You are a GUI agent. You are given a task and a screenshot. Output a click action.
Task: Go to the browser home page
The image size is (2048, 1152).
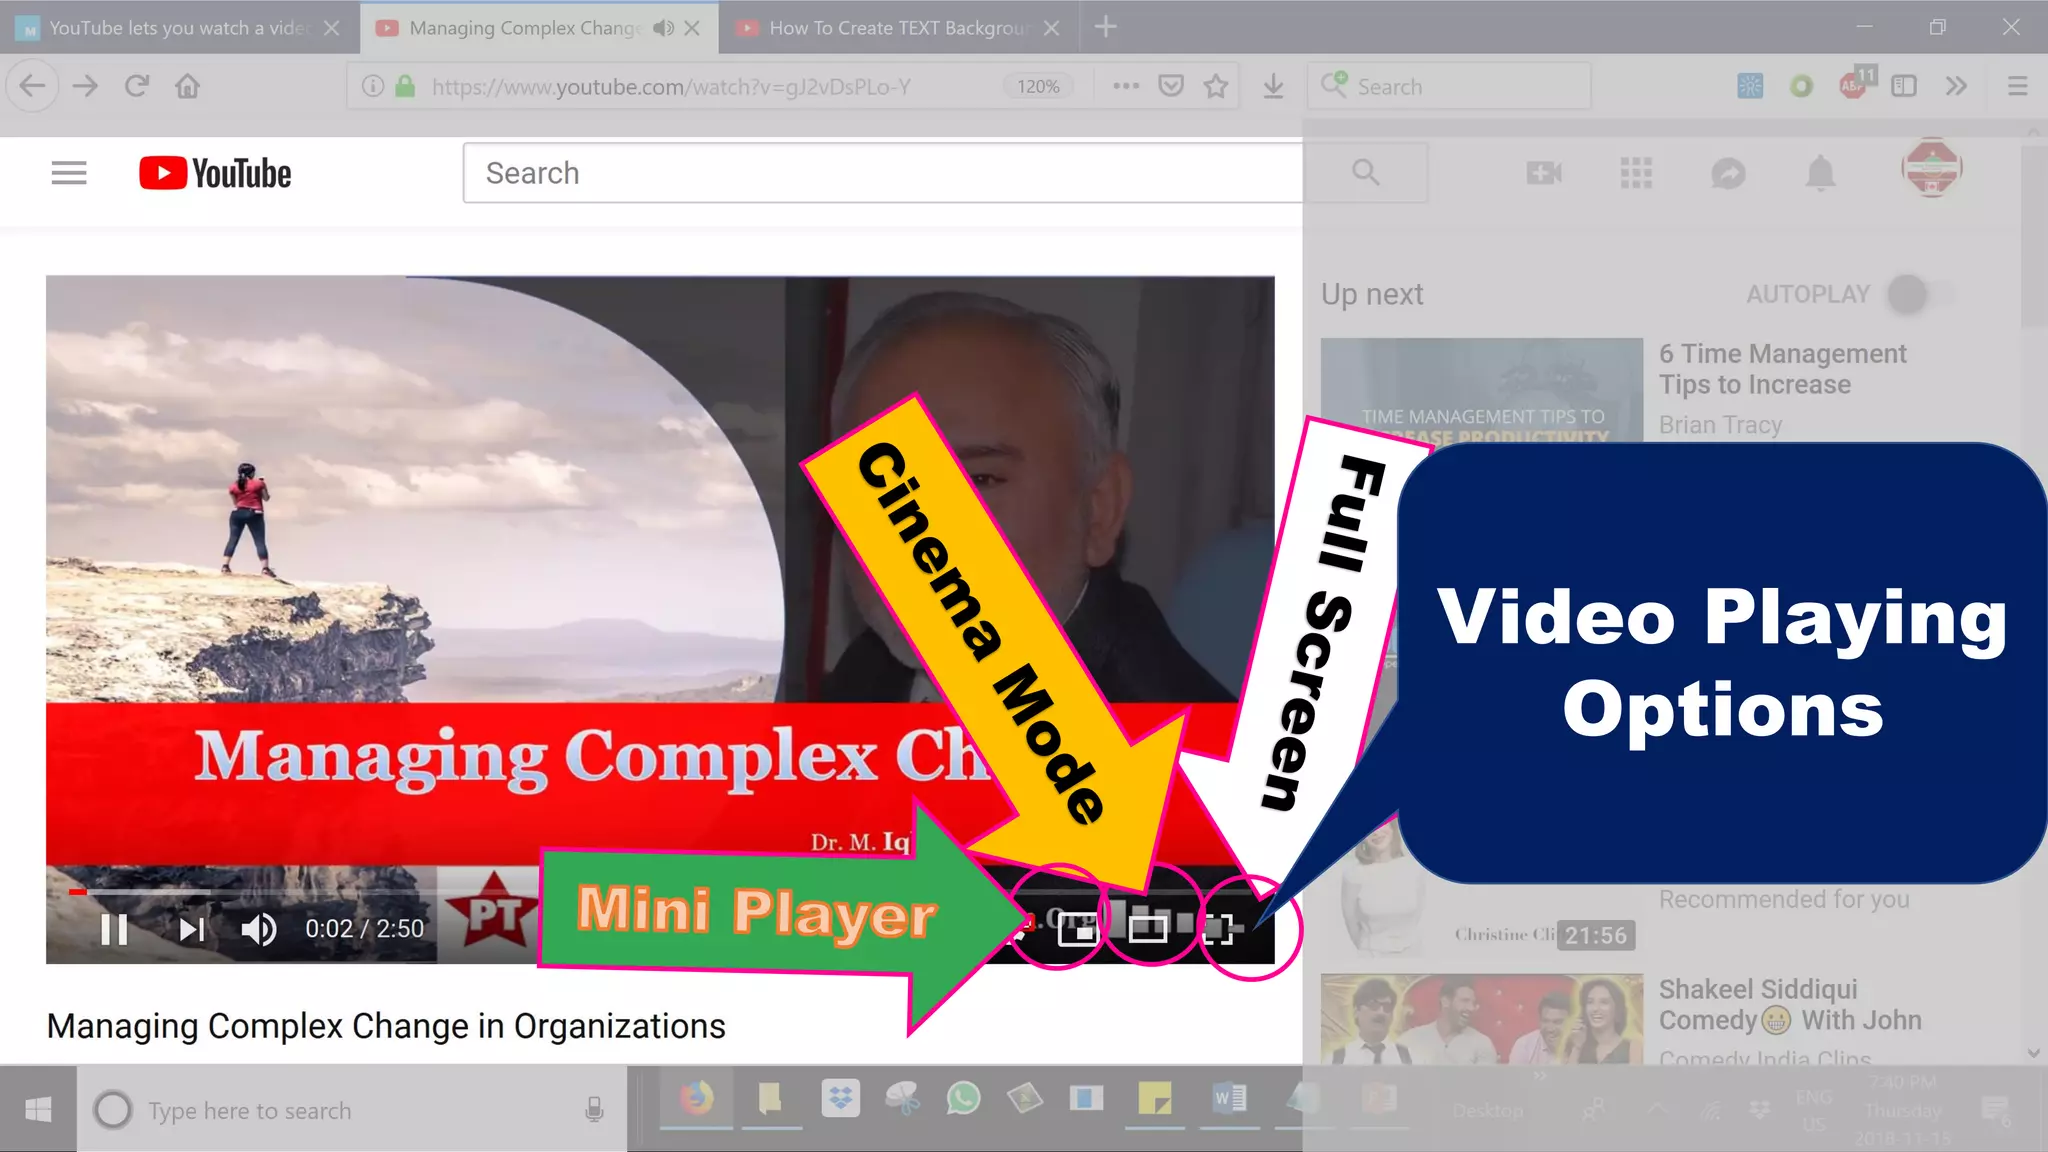coord(188,86)
